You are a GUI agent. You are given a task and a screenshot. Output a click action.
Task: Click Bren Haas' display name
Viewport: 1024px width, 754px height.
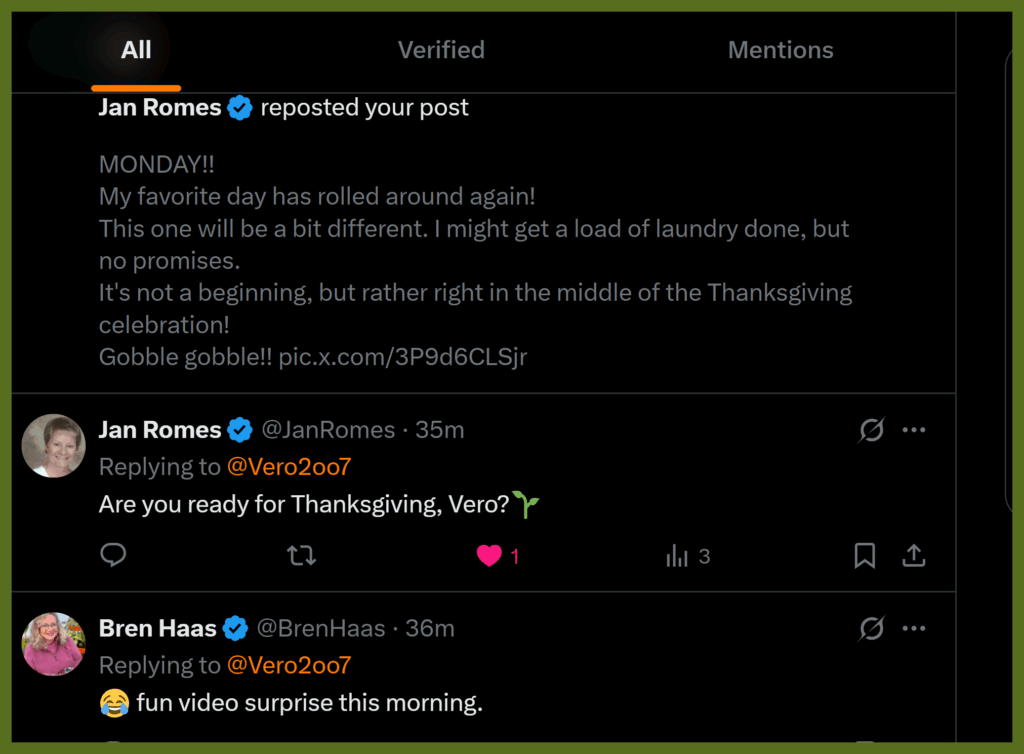point(158,628)
